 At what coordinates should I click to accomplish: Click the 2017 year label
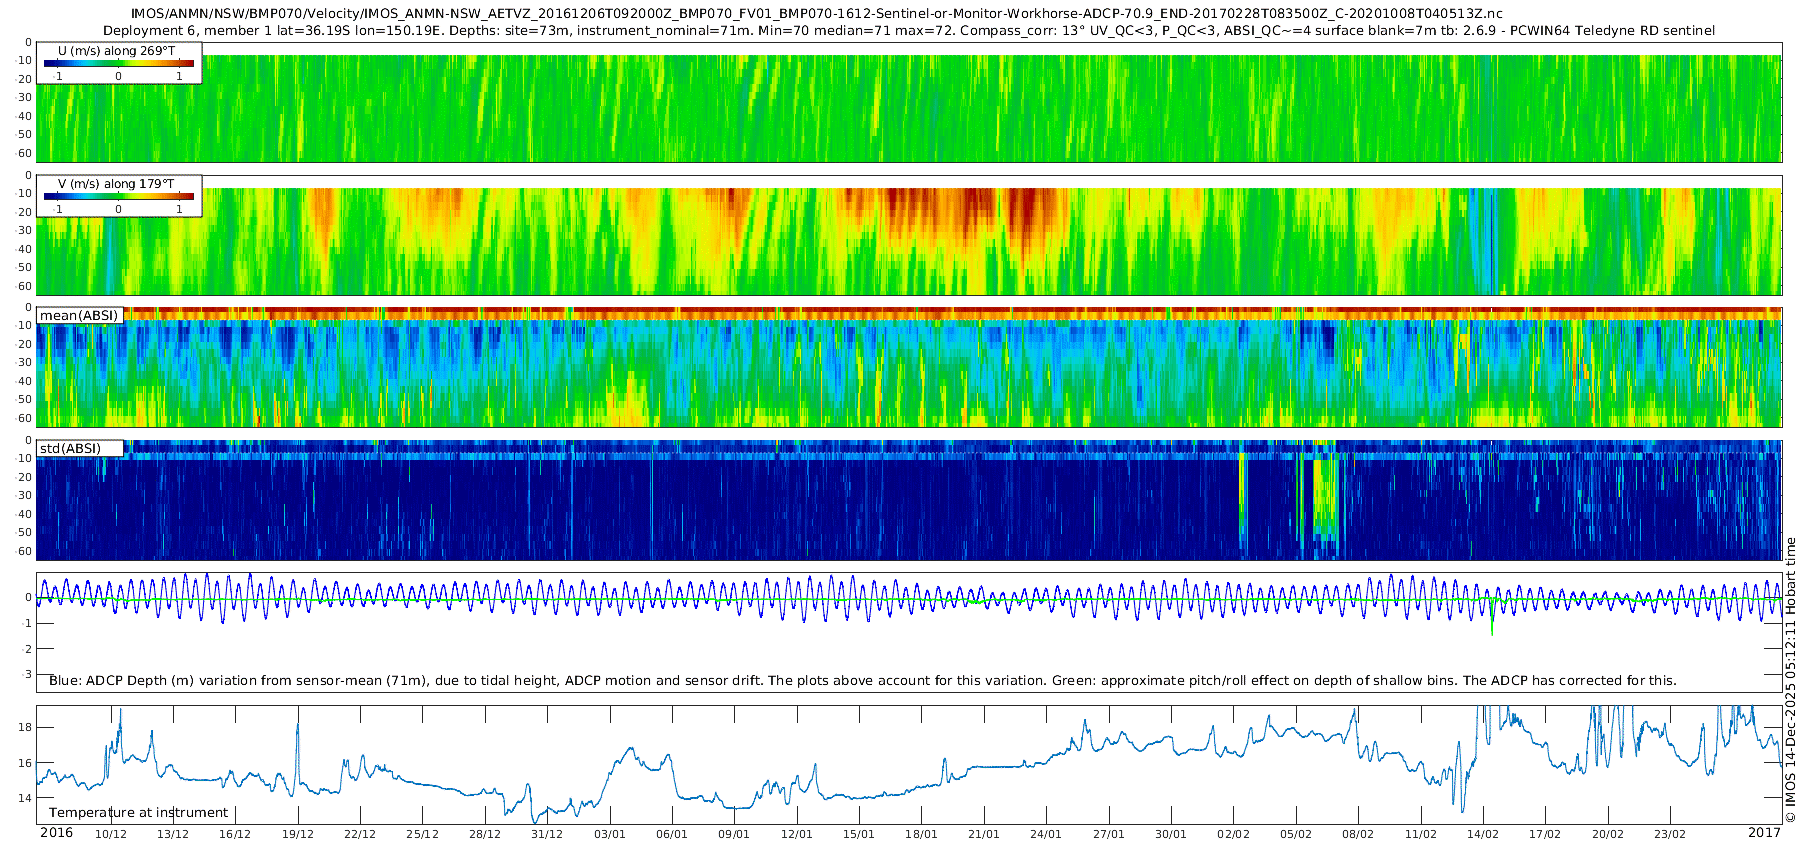tap(1764, 833)
